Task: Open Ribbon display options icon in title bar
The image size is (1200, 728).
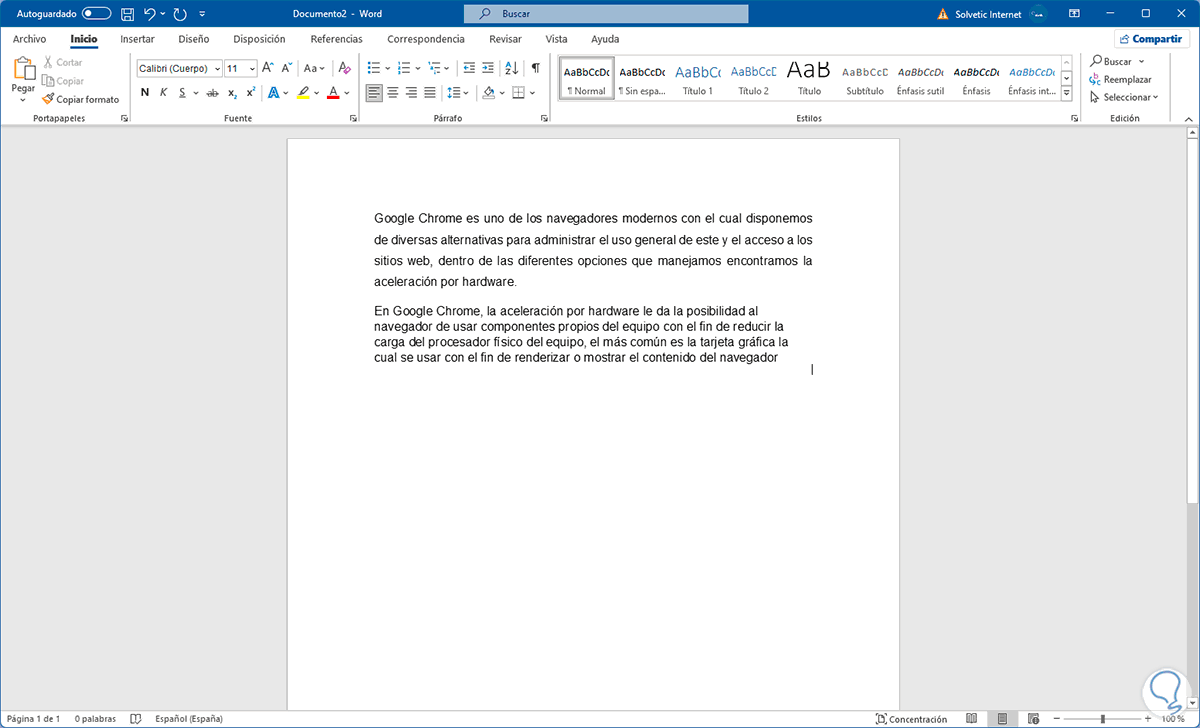Action: pyautogui.click(x=1074, y=14)
